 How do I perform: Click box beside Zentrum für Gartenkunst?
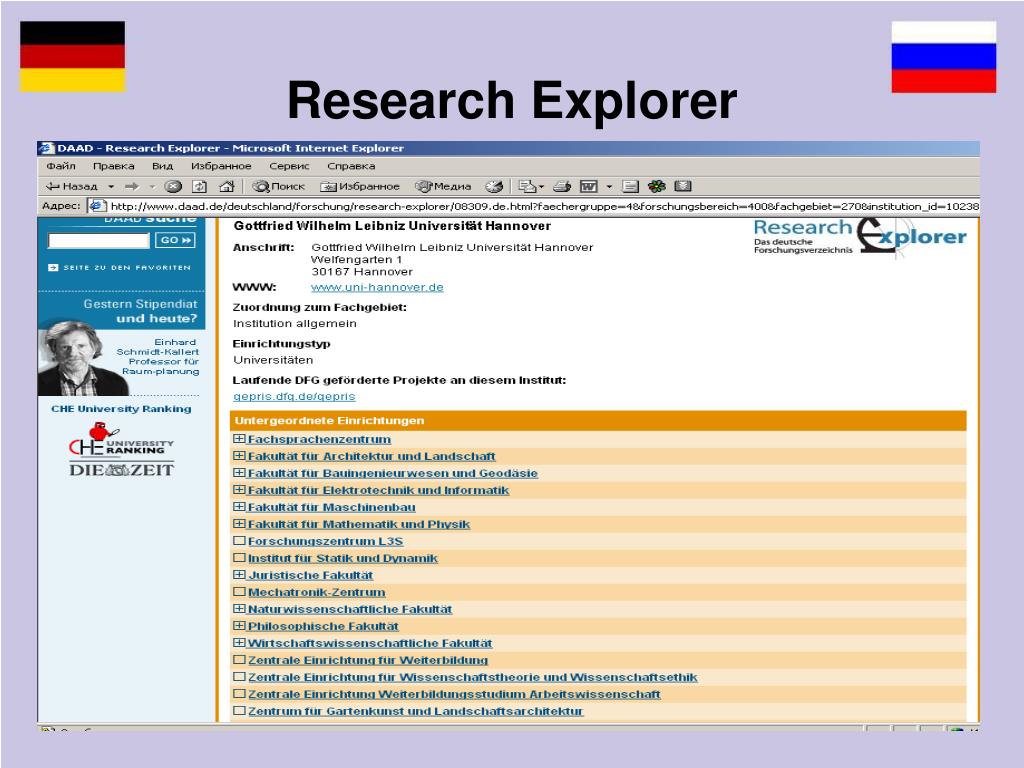239,711
